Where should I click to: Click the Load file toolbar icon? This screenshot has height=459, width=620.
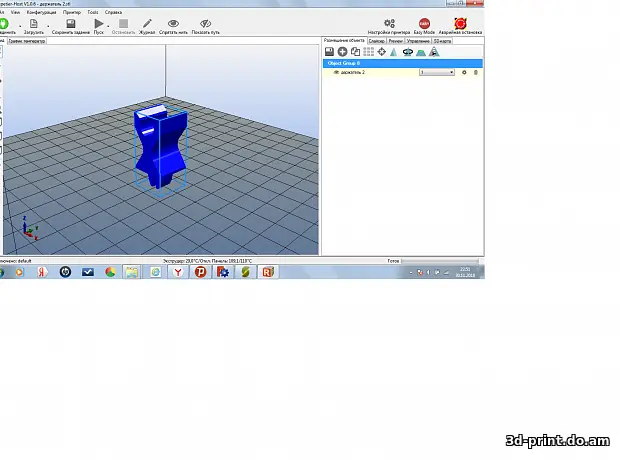pyautogui.click(x=35, y=24)
